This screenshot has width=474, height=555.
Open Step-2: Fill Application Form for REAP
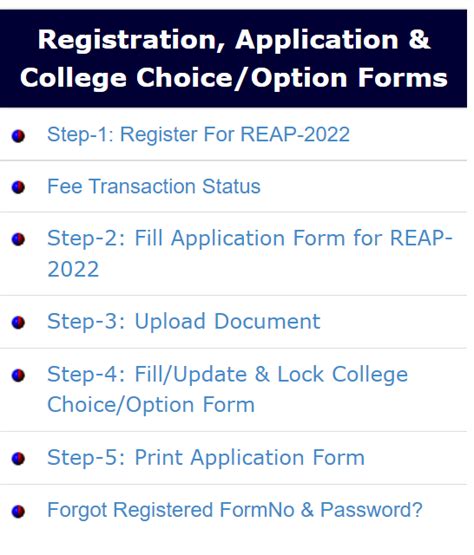(x=250, y=253)
